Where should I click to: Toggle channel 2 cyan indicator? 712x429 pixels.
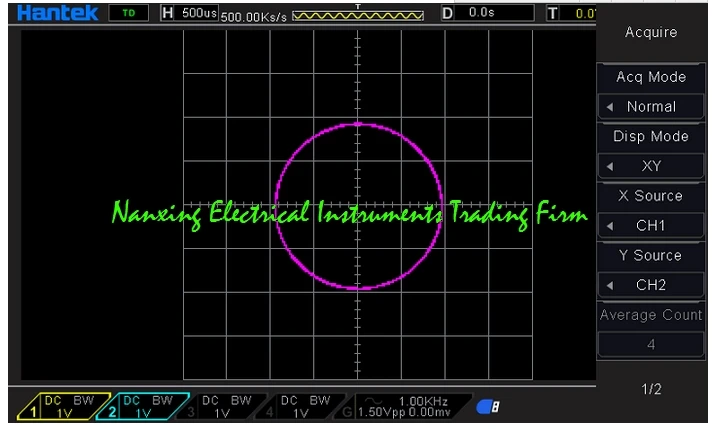coord(143,406)
